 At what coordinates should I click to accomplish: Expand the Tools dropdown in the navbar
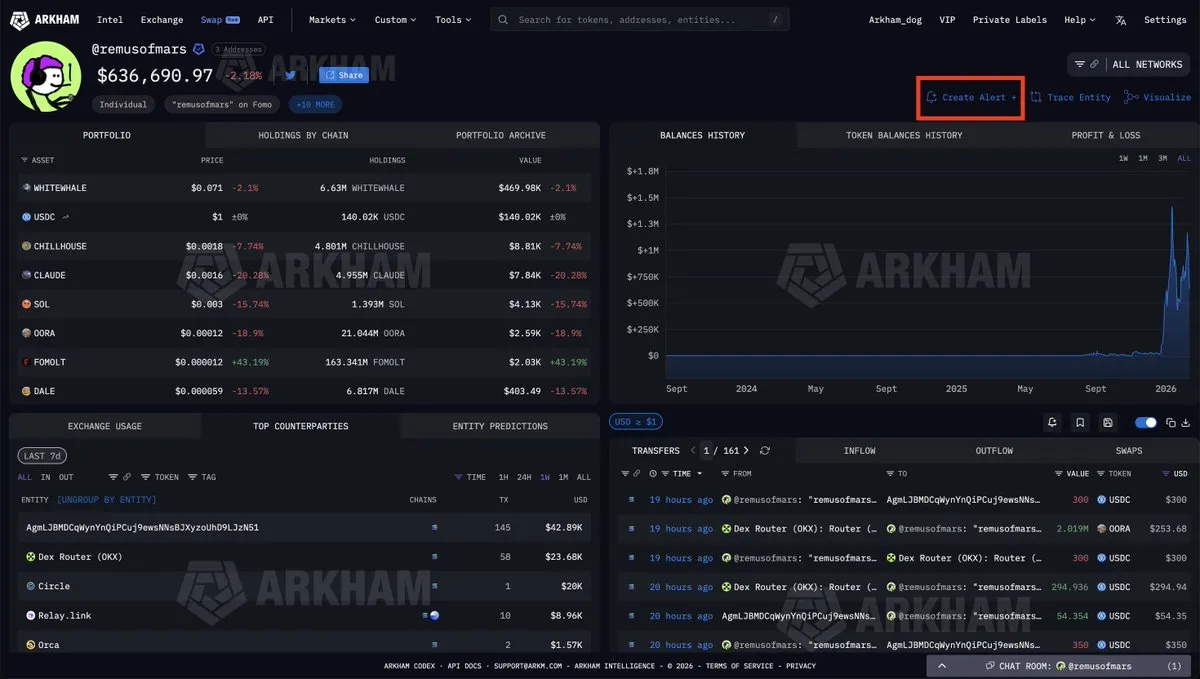(454, 20)
